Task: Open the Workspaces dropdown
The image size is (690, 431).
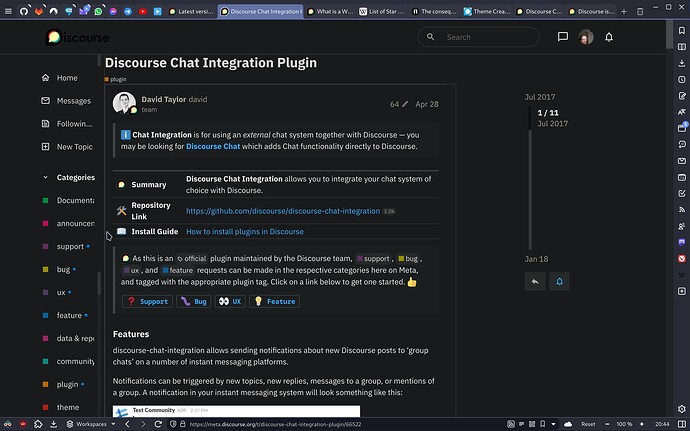Action: pyautogui.click(x=91, y=424)
